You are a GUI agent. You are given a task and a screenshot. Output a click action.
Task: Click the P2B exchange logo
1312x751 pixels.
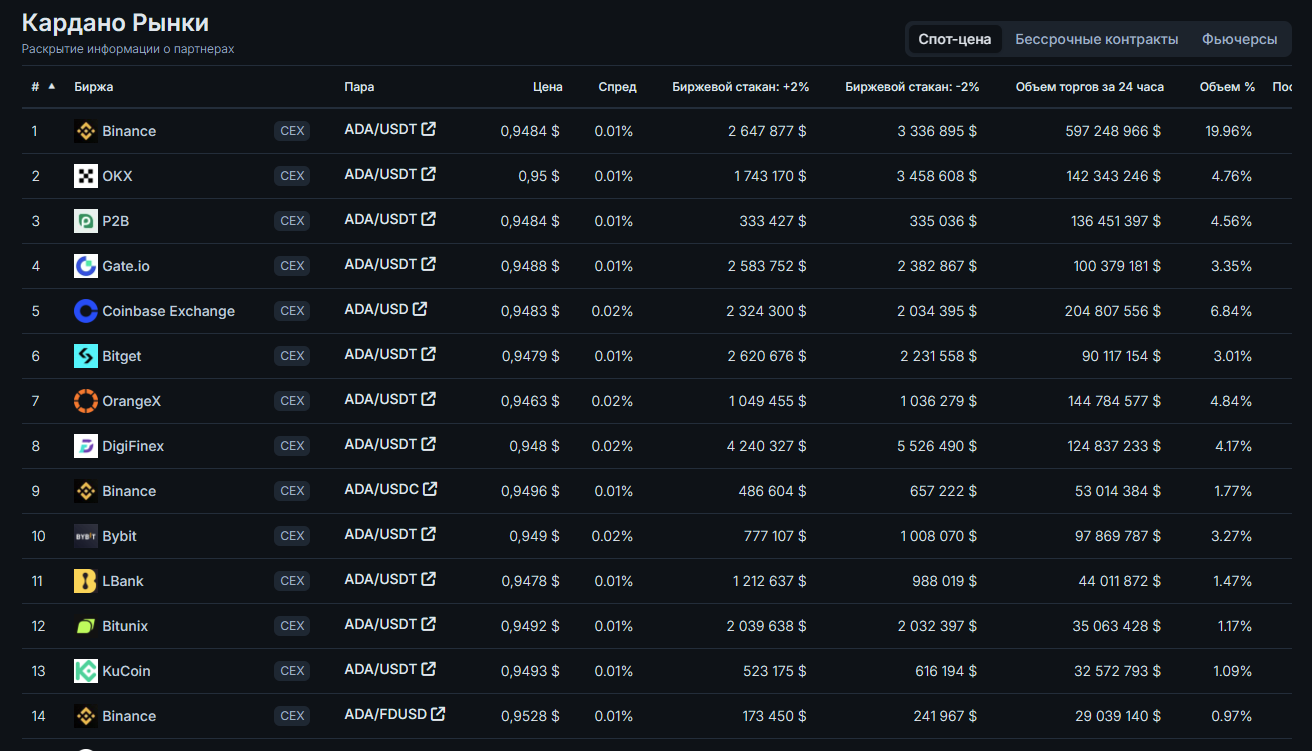tap(86, 221)
